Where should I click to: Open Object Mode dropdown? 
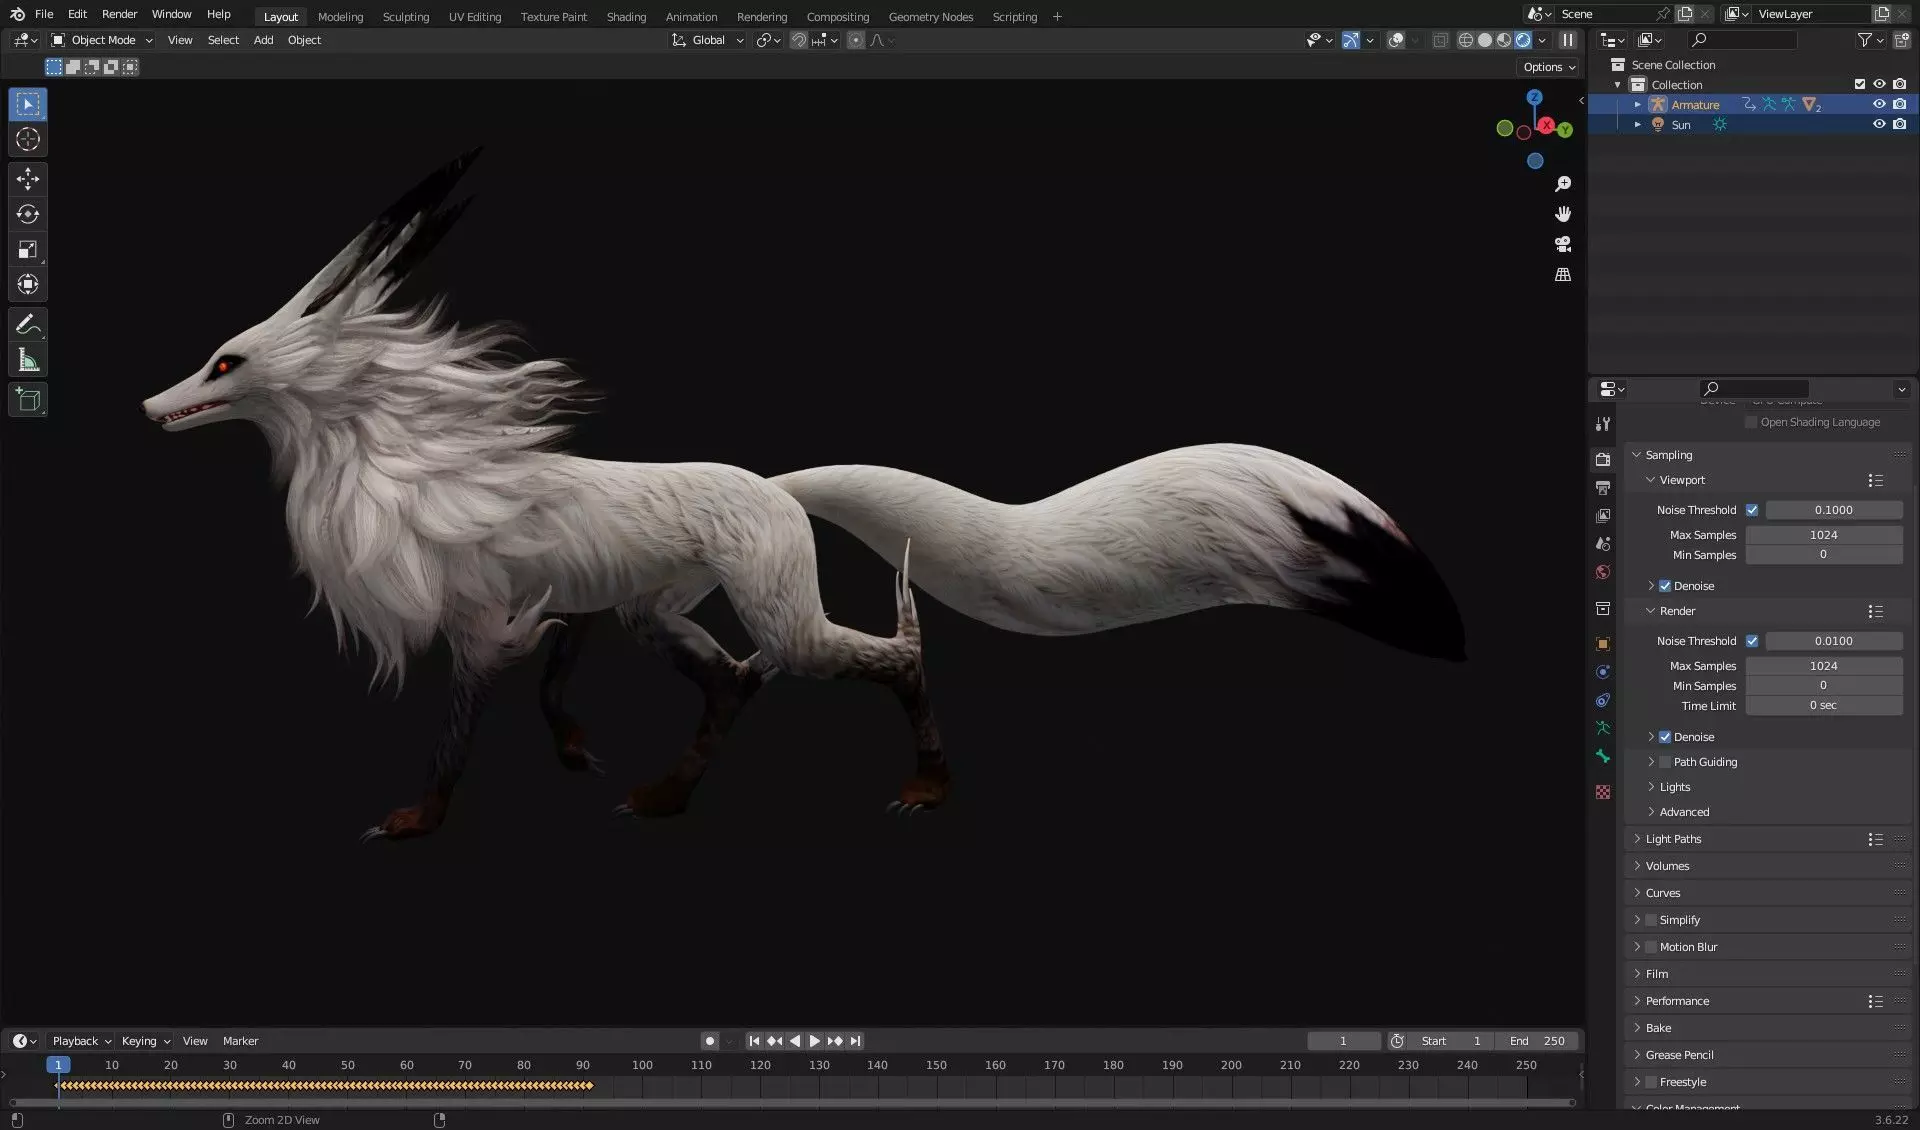(102, 40)
